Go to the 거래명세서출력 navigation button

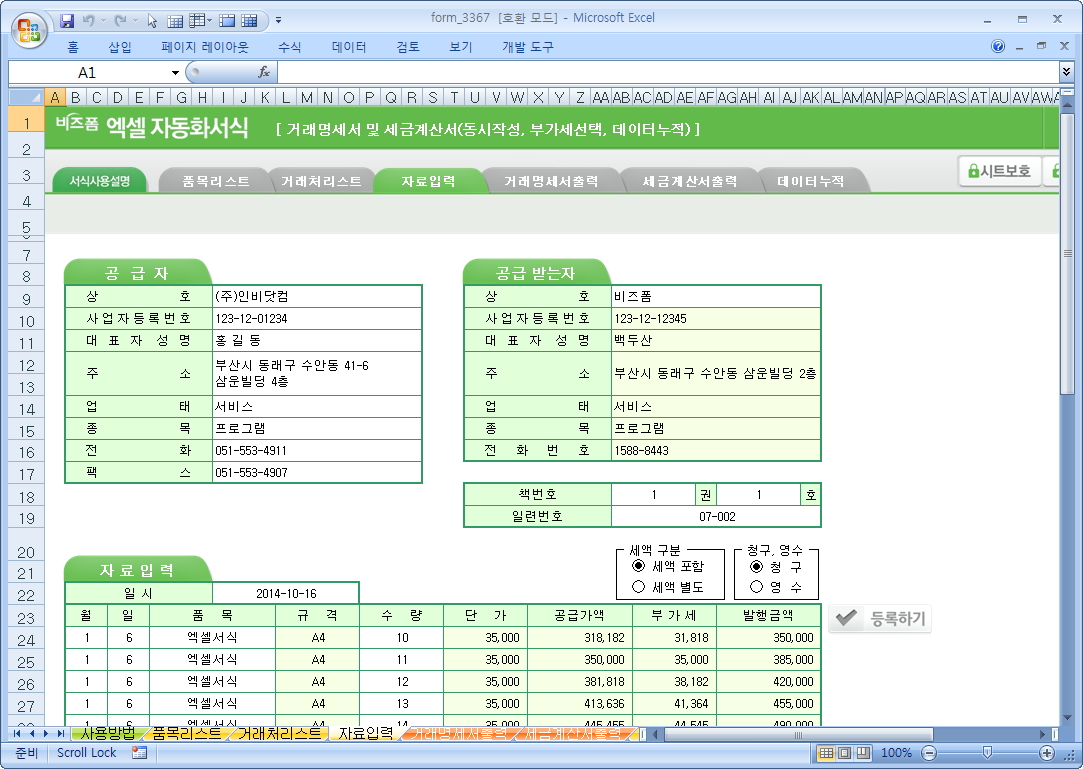click(550, 181)
